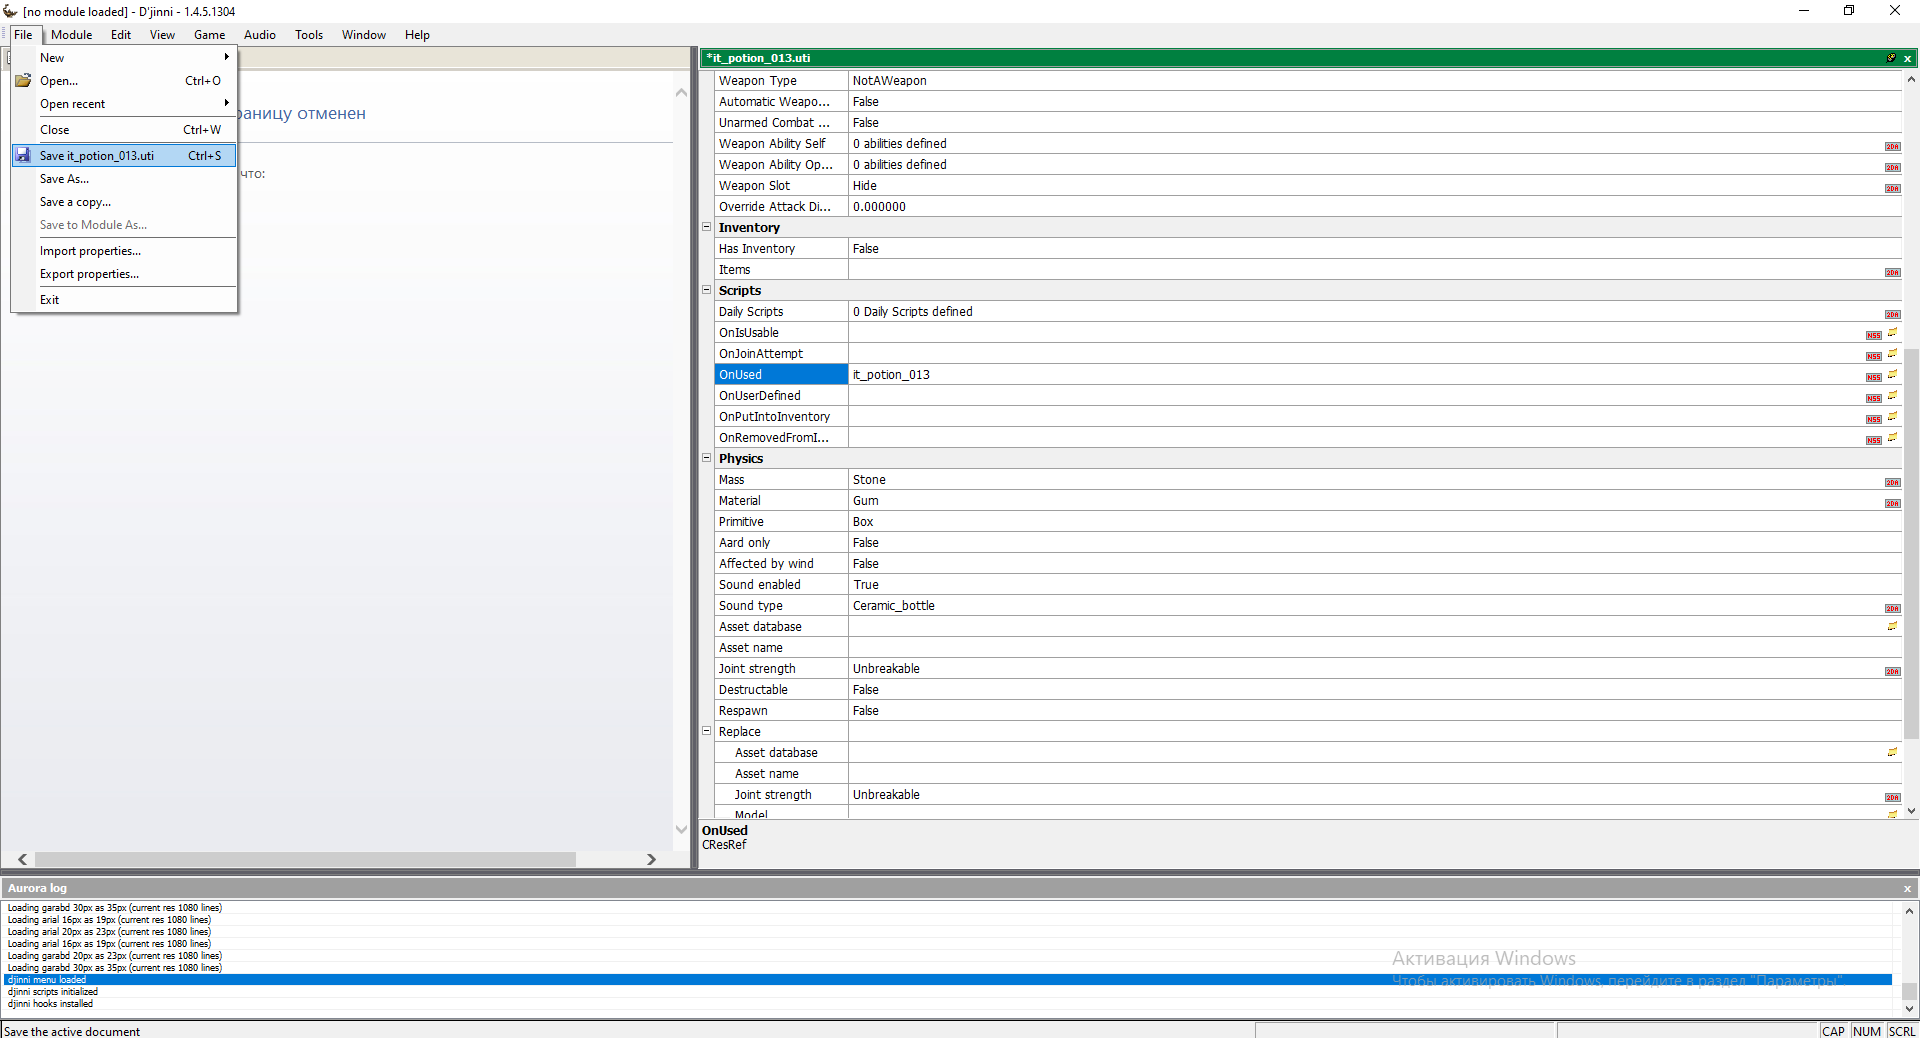Pin the it_potion_013.uti panel
Viewport: 1920px width, 1038px height.
1891,58
